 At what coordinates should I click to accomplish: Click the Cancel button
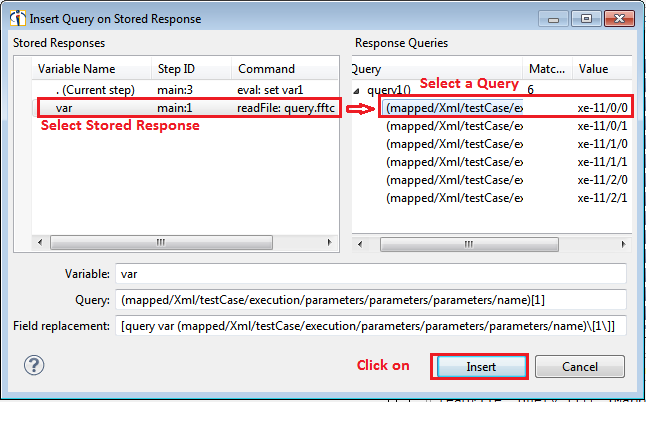point(580,367)
